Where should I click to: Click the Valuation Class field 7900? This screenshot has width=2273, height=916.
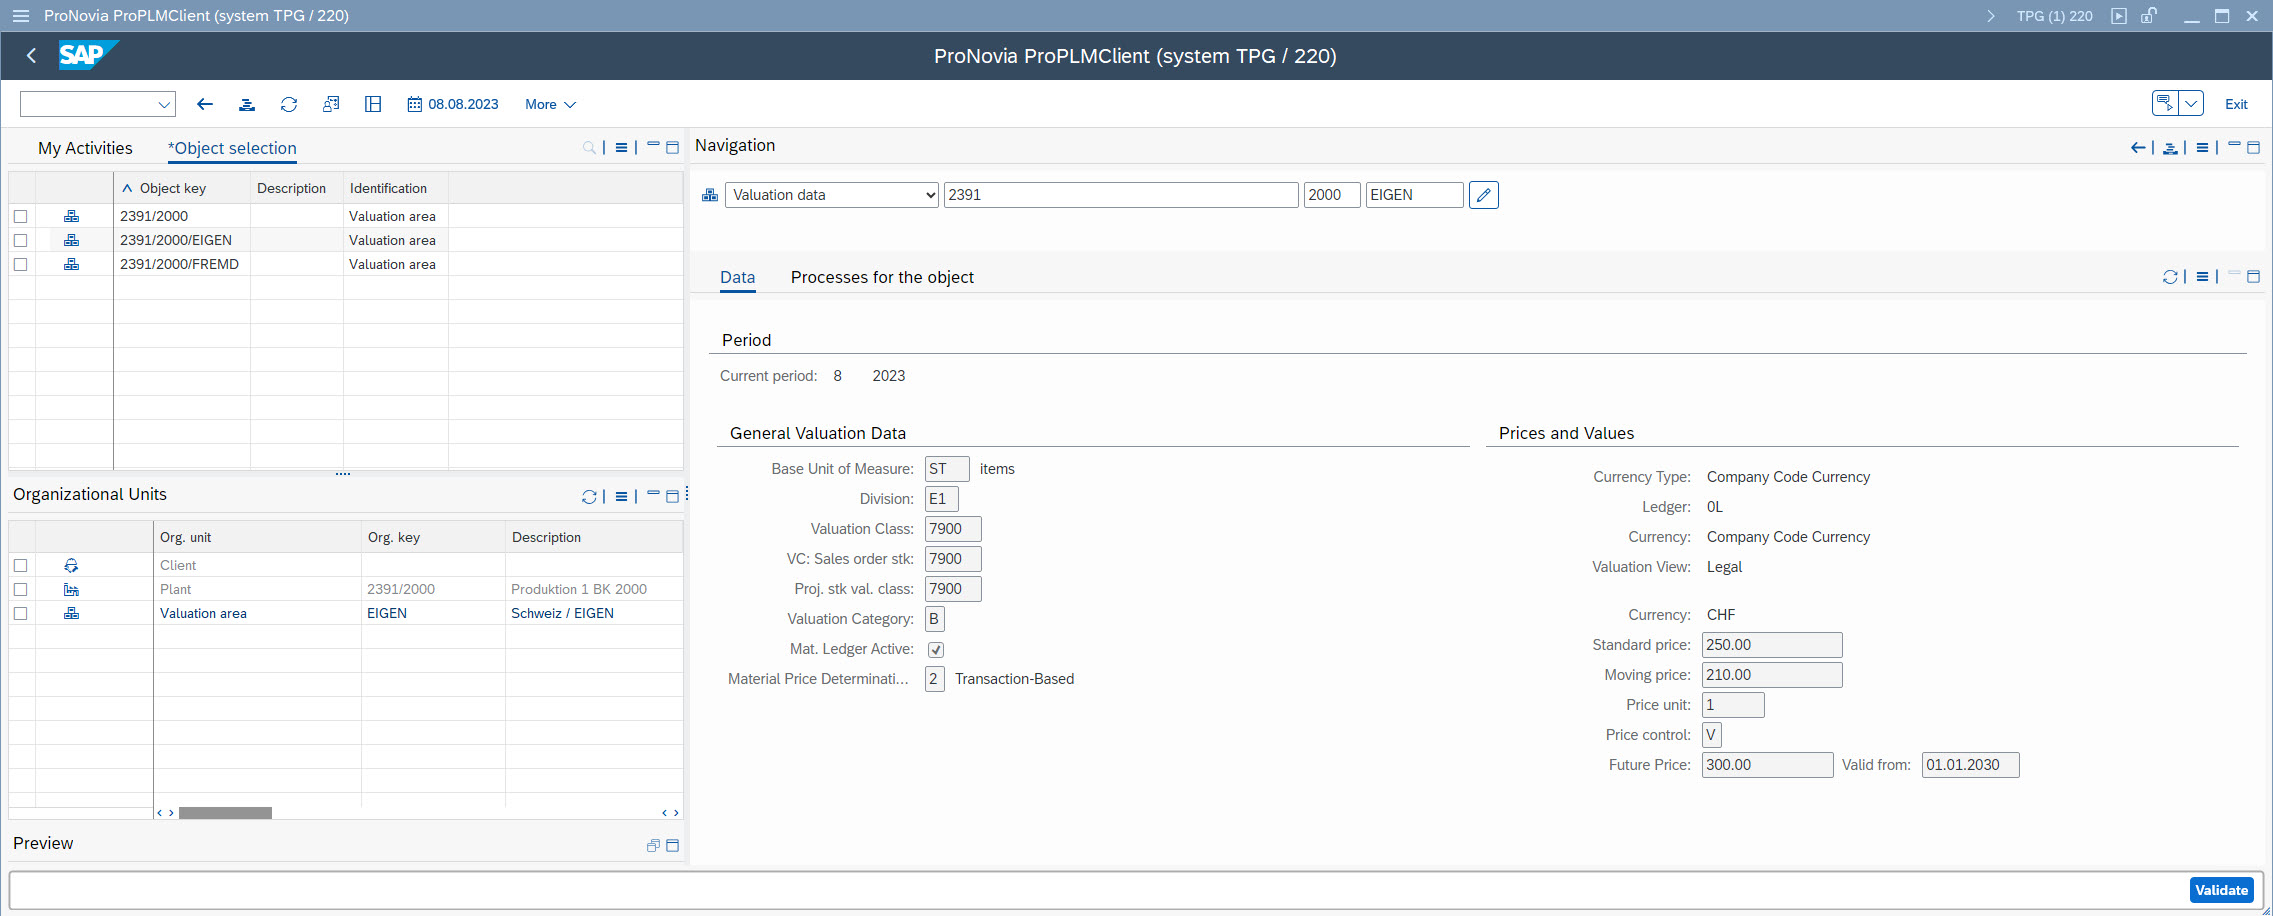coord(953,529)
